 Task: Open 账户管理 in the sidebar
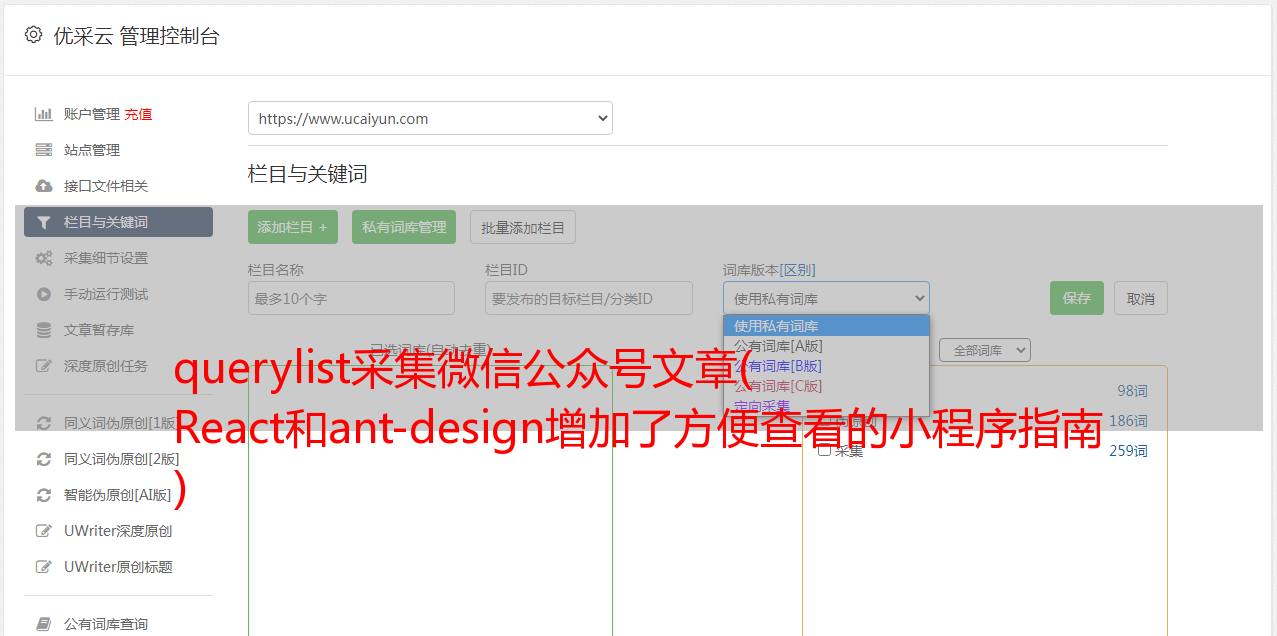[92, 114]
